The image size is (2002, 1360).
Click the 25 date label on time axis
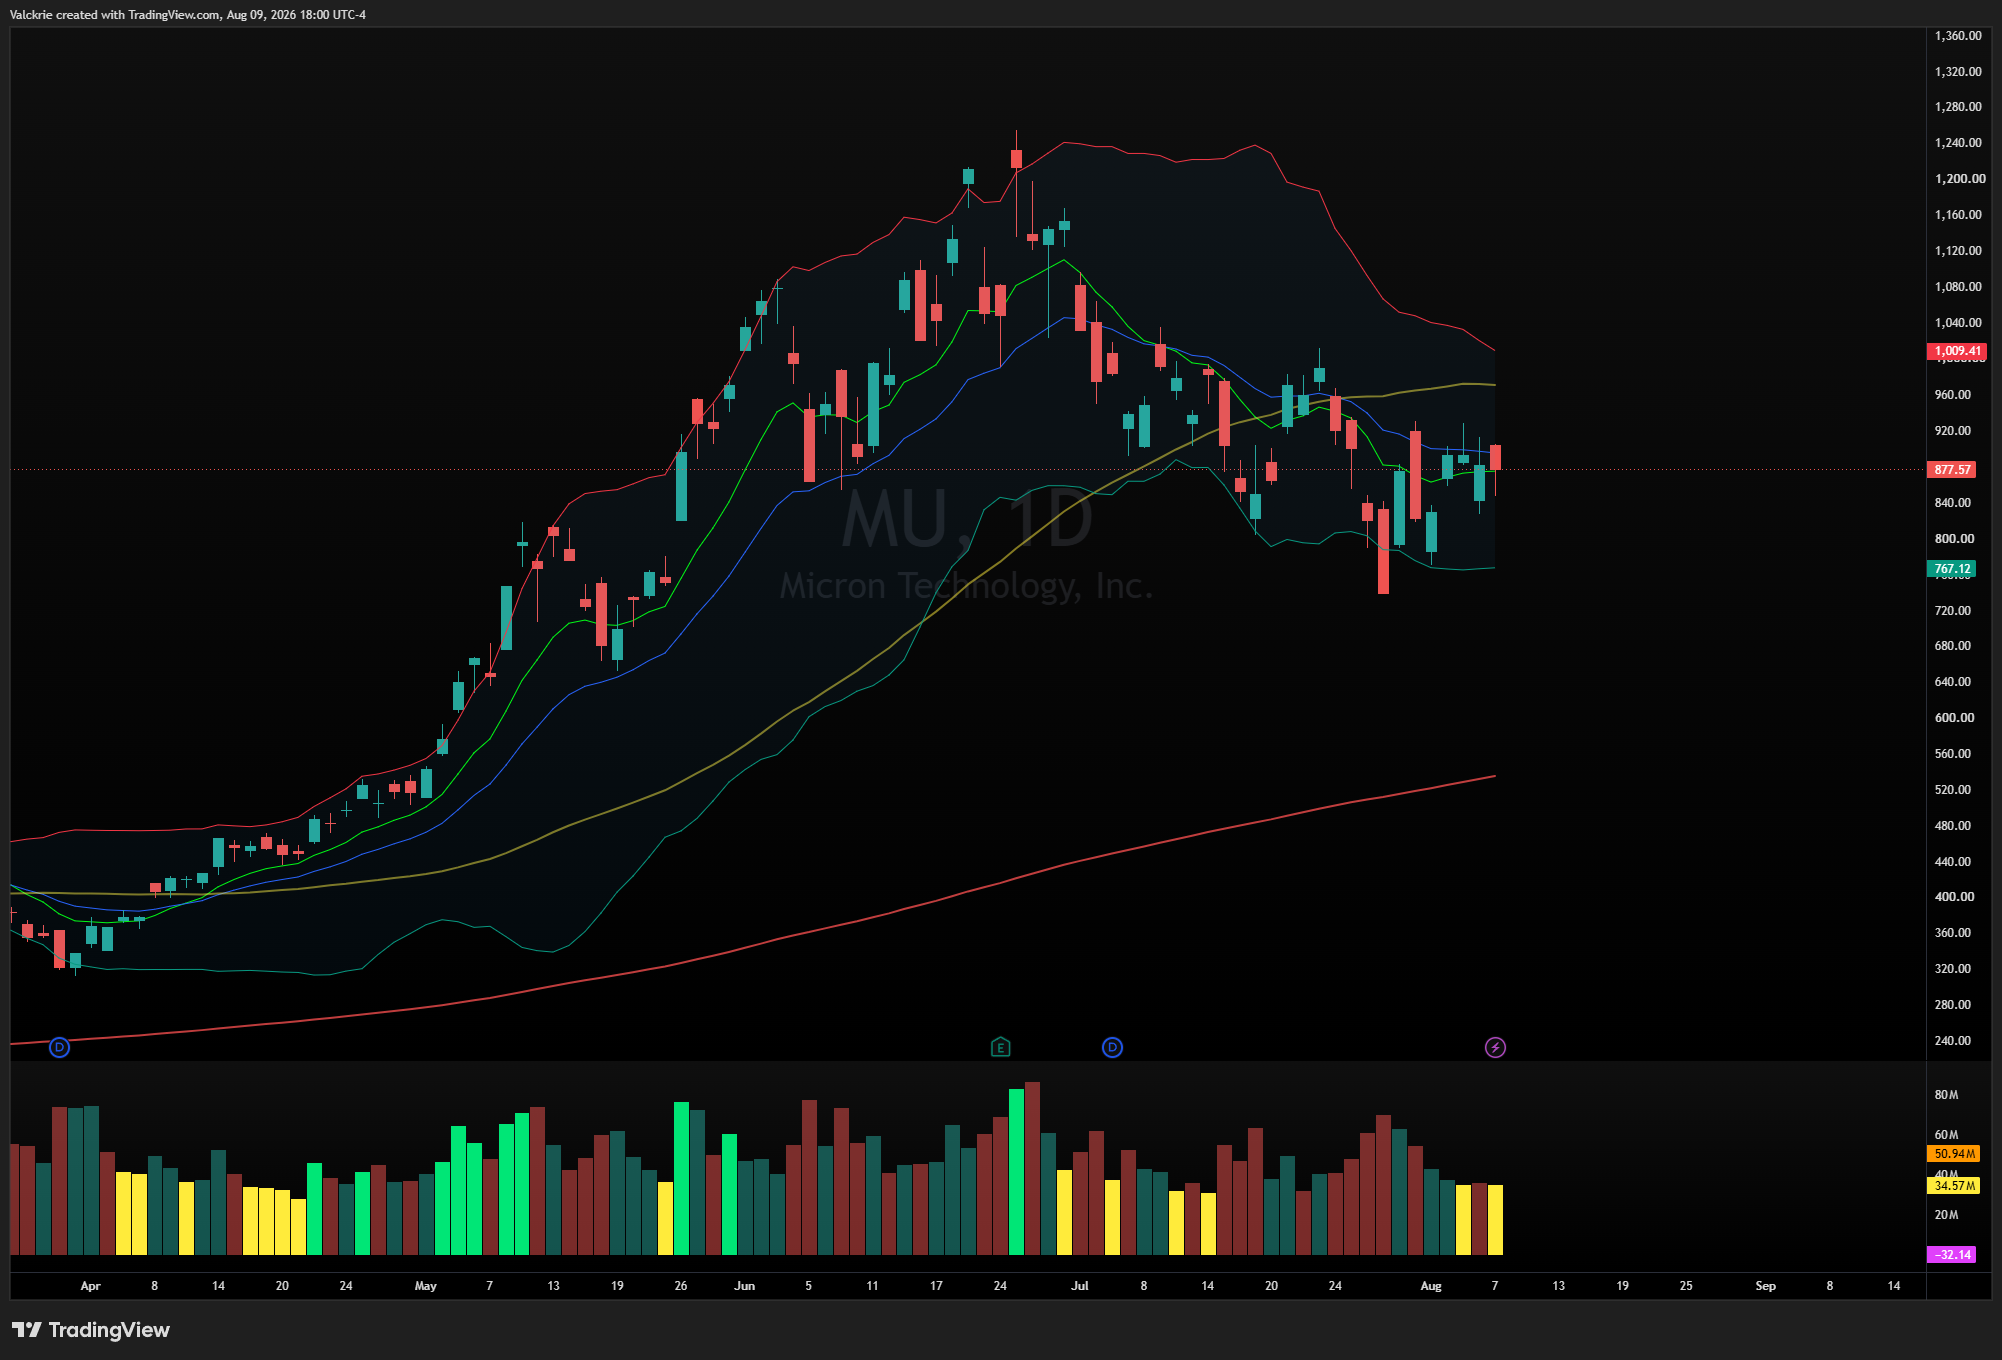[1686, 1286]
